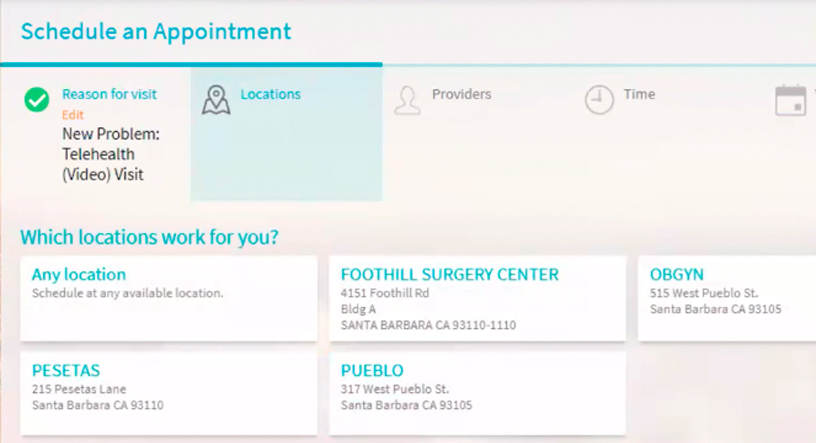The width and height of the screenshot is (816, 443).
Task: Select the Locations map pin icon
Action: tap(216, 100)
